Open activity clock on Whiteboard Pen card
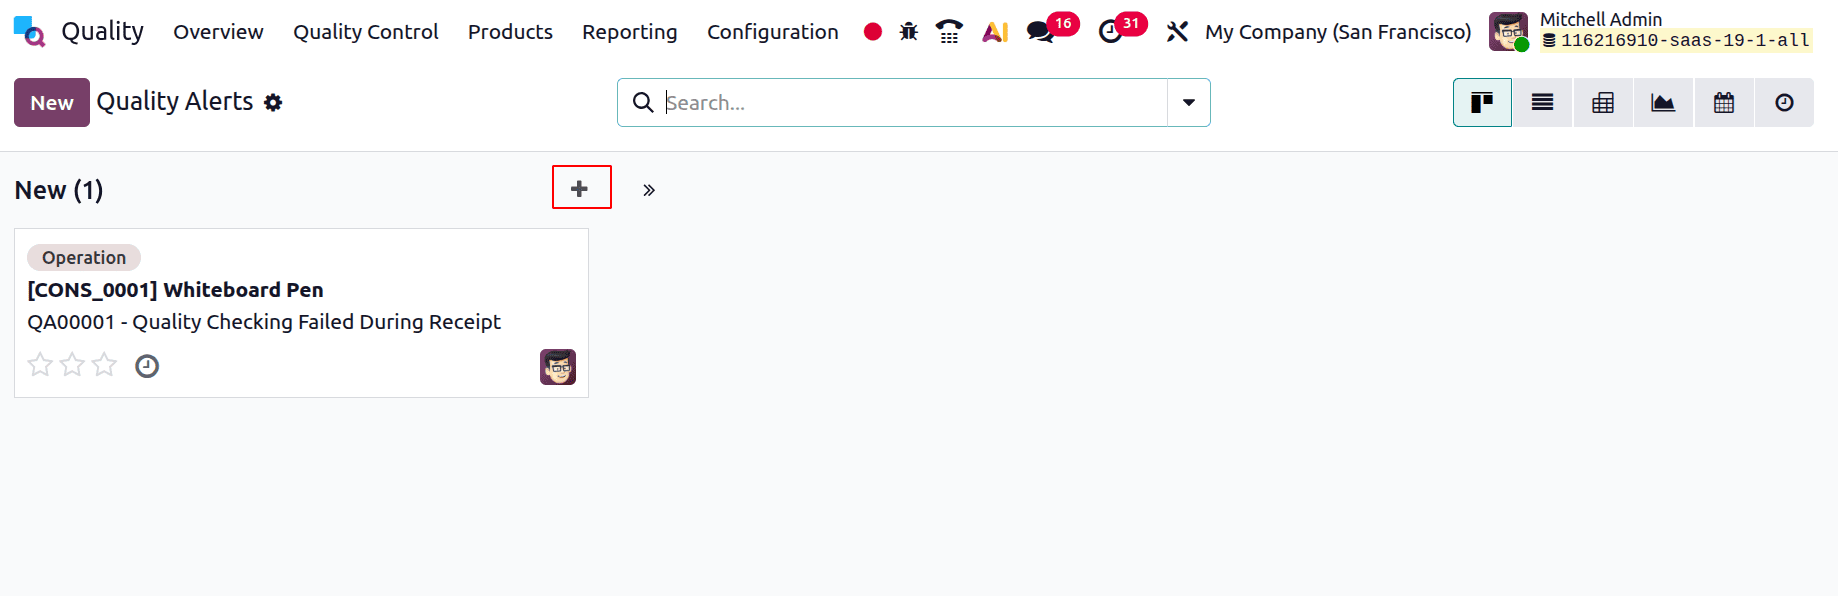Screen dimensions: 1838x596 click(x=147, y=366)
